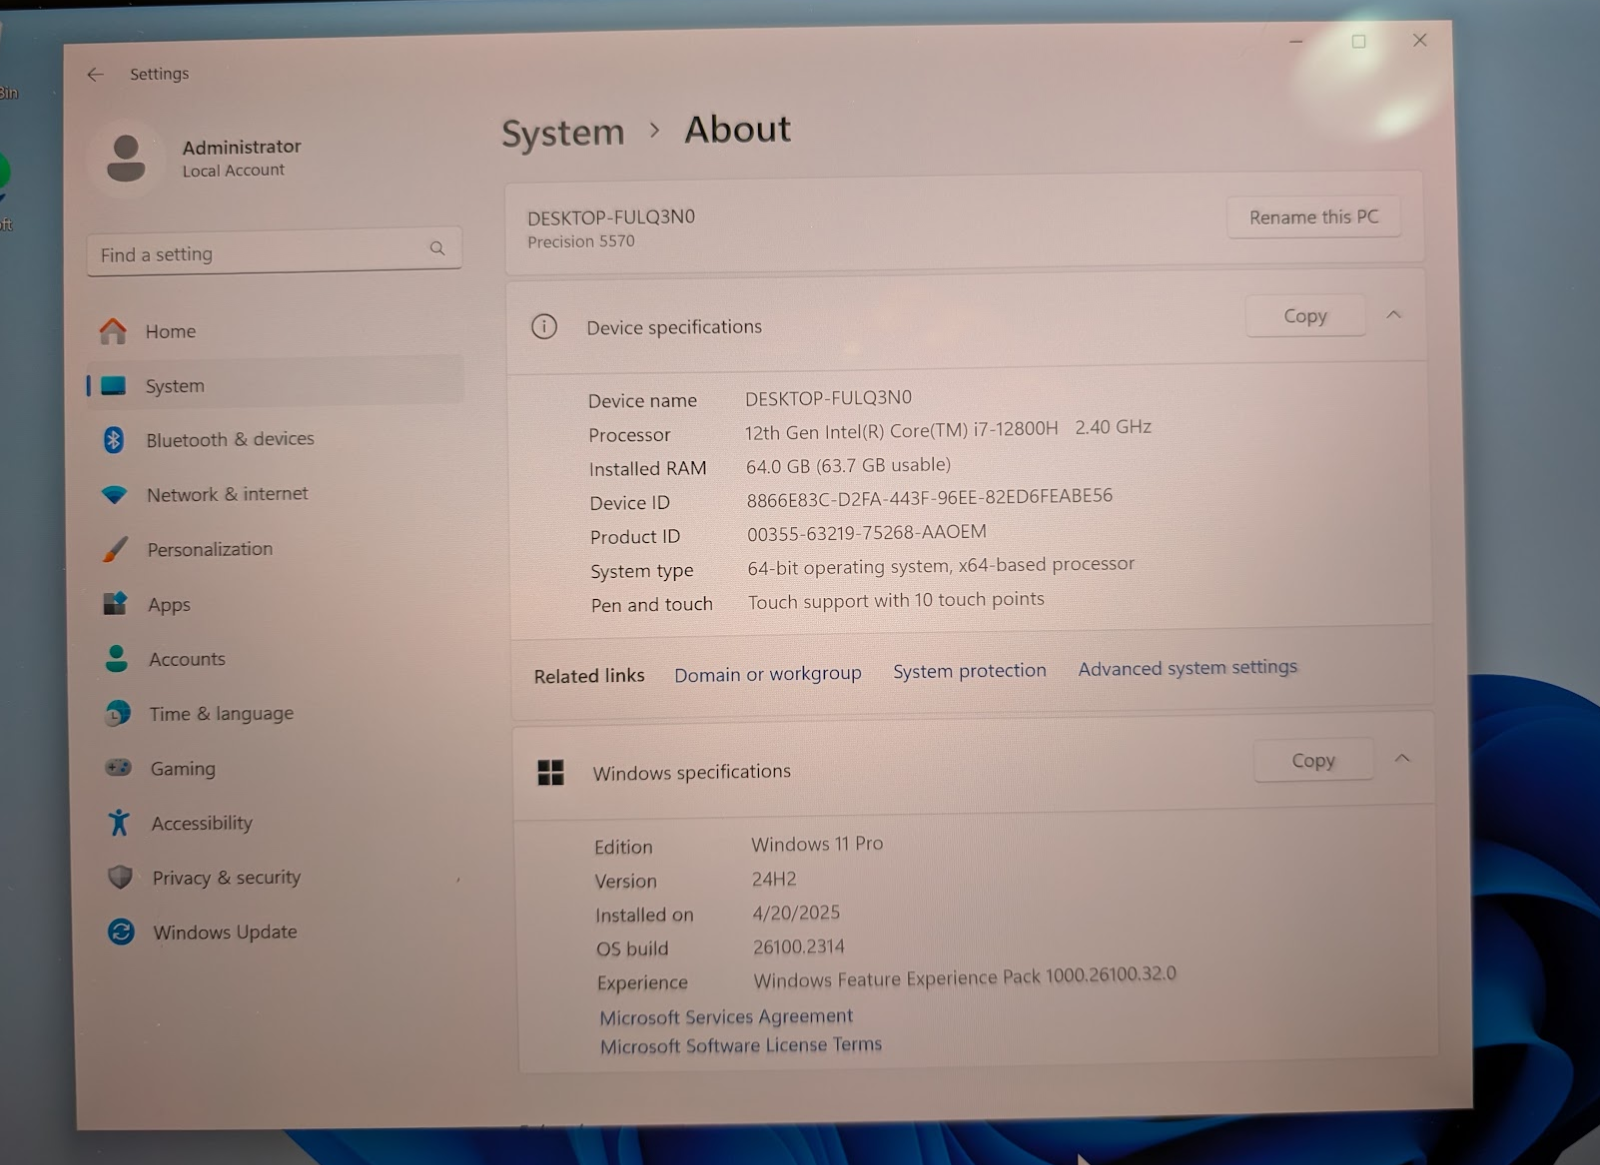Click the Windows Feature Experience Pack text
Viewport: 1600px width, 1165px height.
(x=965, y=977)
